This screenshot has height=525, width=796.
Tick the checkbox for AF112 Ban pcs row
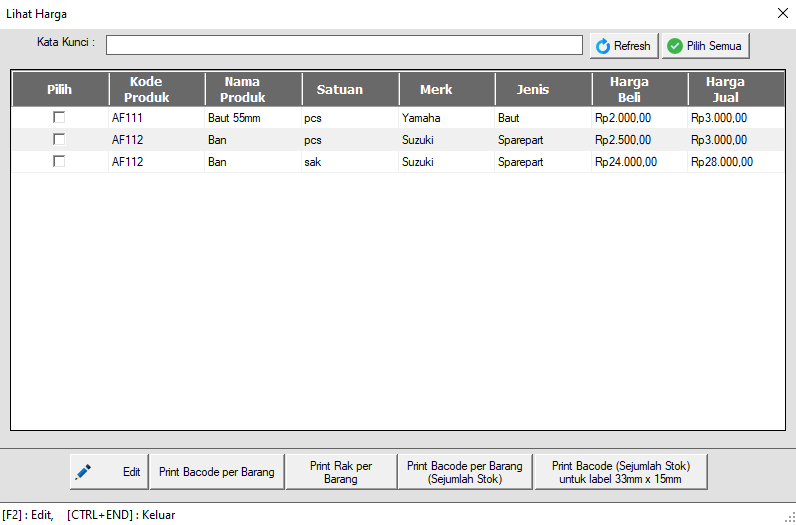[x=59, y=140]
